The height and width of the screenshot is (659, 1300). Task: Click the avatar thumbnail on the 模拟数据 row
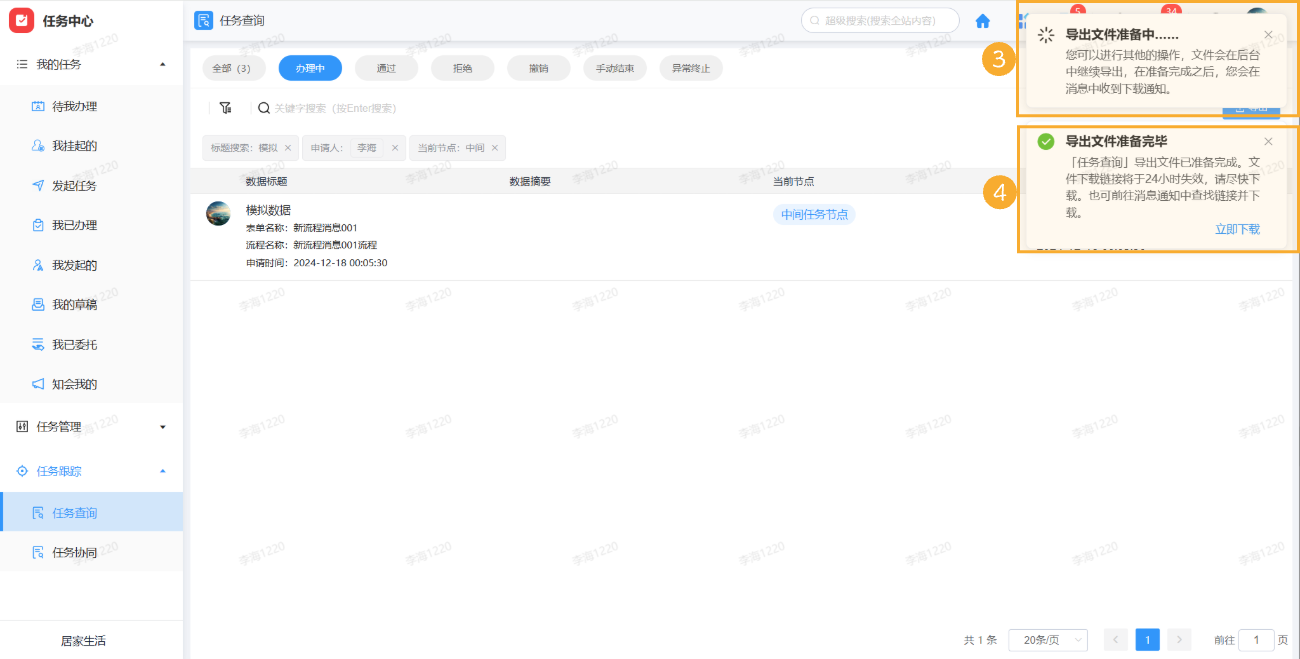[x=218, y=214]
